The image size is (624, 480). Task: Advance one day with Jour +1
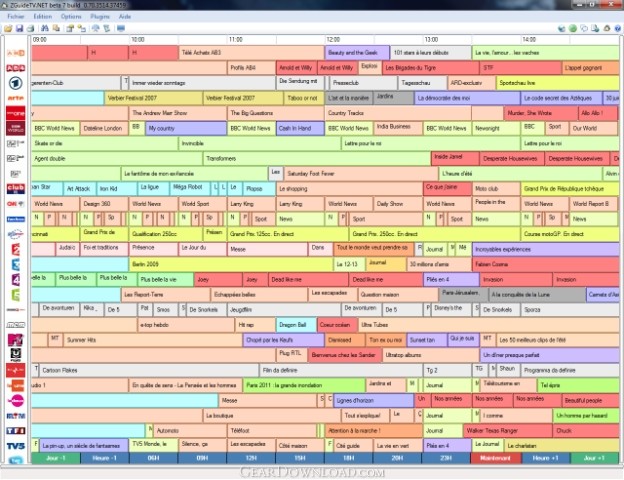coord(595,458)
